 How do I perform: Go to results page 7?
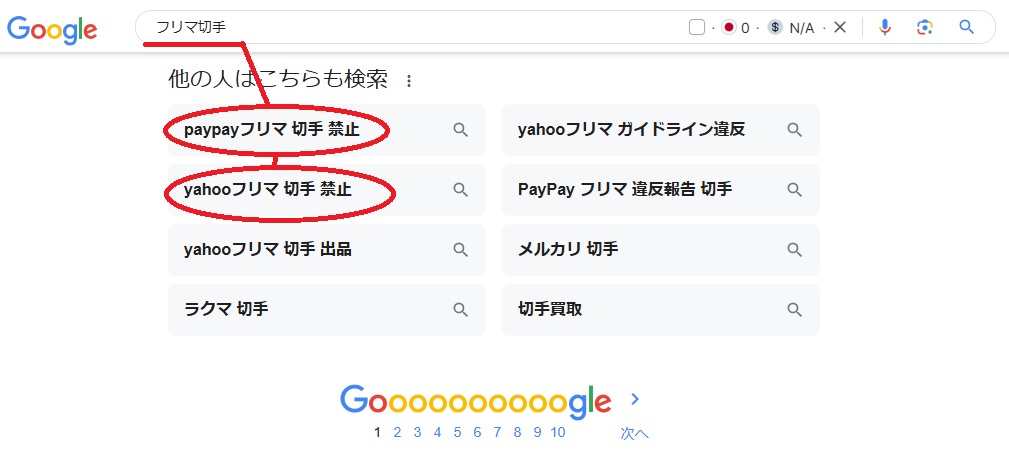click(497, 432)
